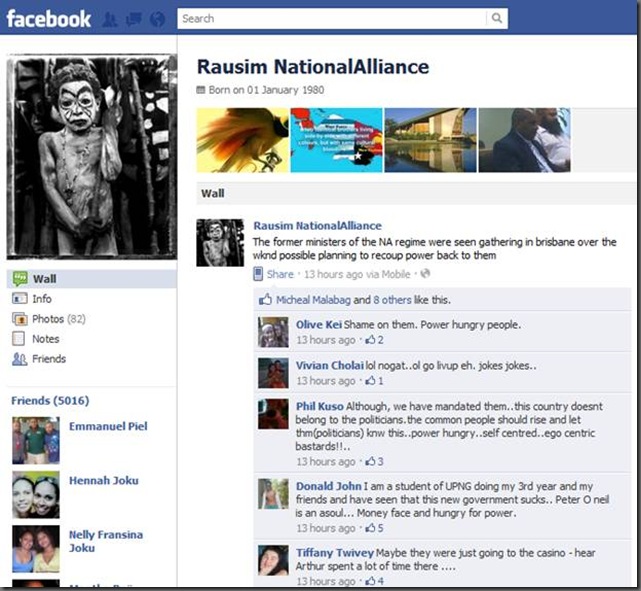
Task: Click the Rausim NationalAlliance profile name heading
Action: pyautogui.click(x=313, y=67)
